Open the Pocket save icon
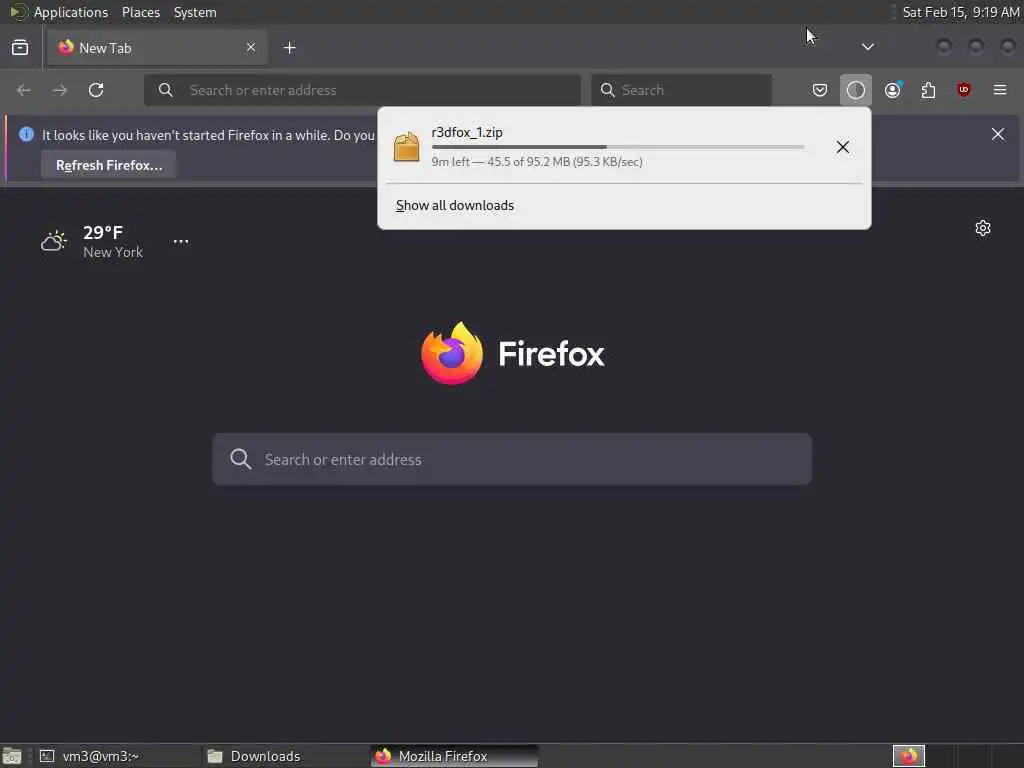The width and height of the screenshot is (1024, 768). click(x=820, y=90)
